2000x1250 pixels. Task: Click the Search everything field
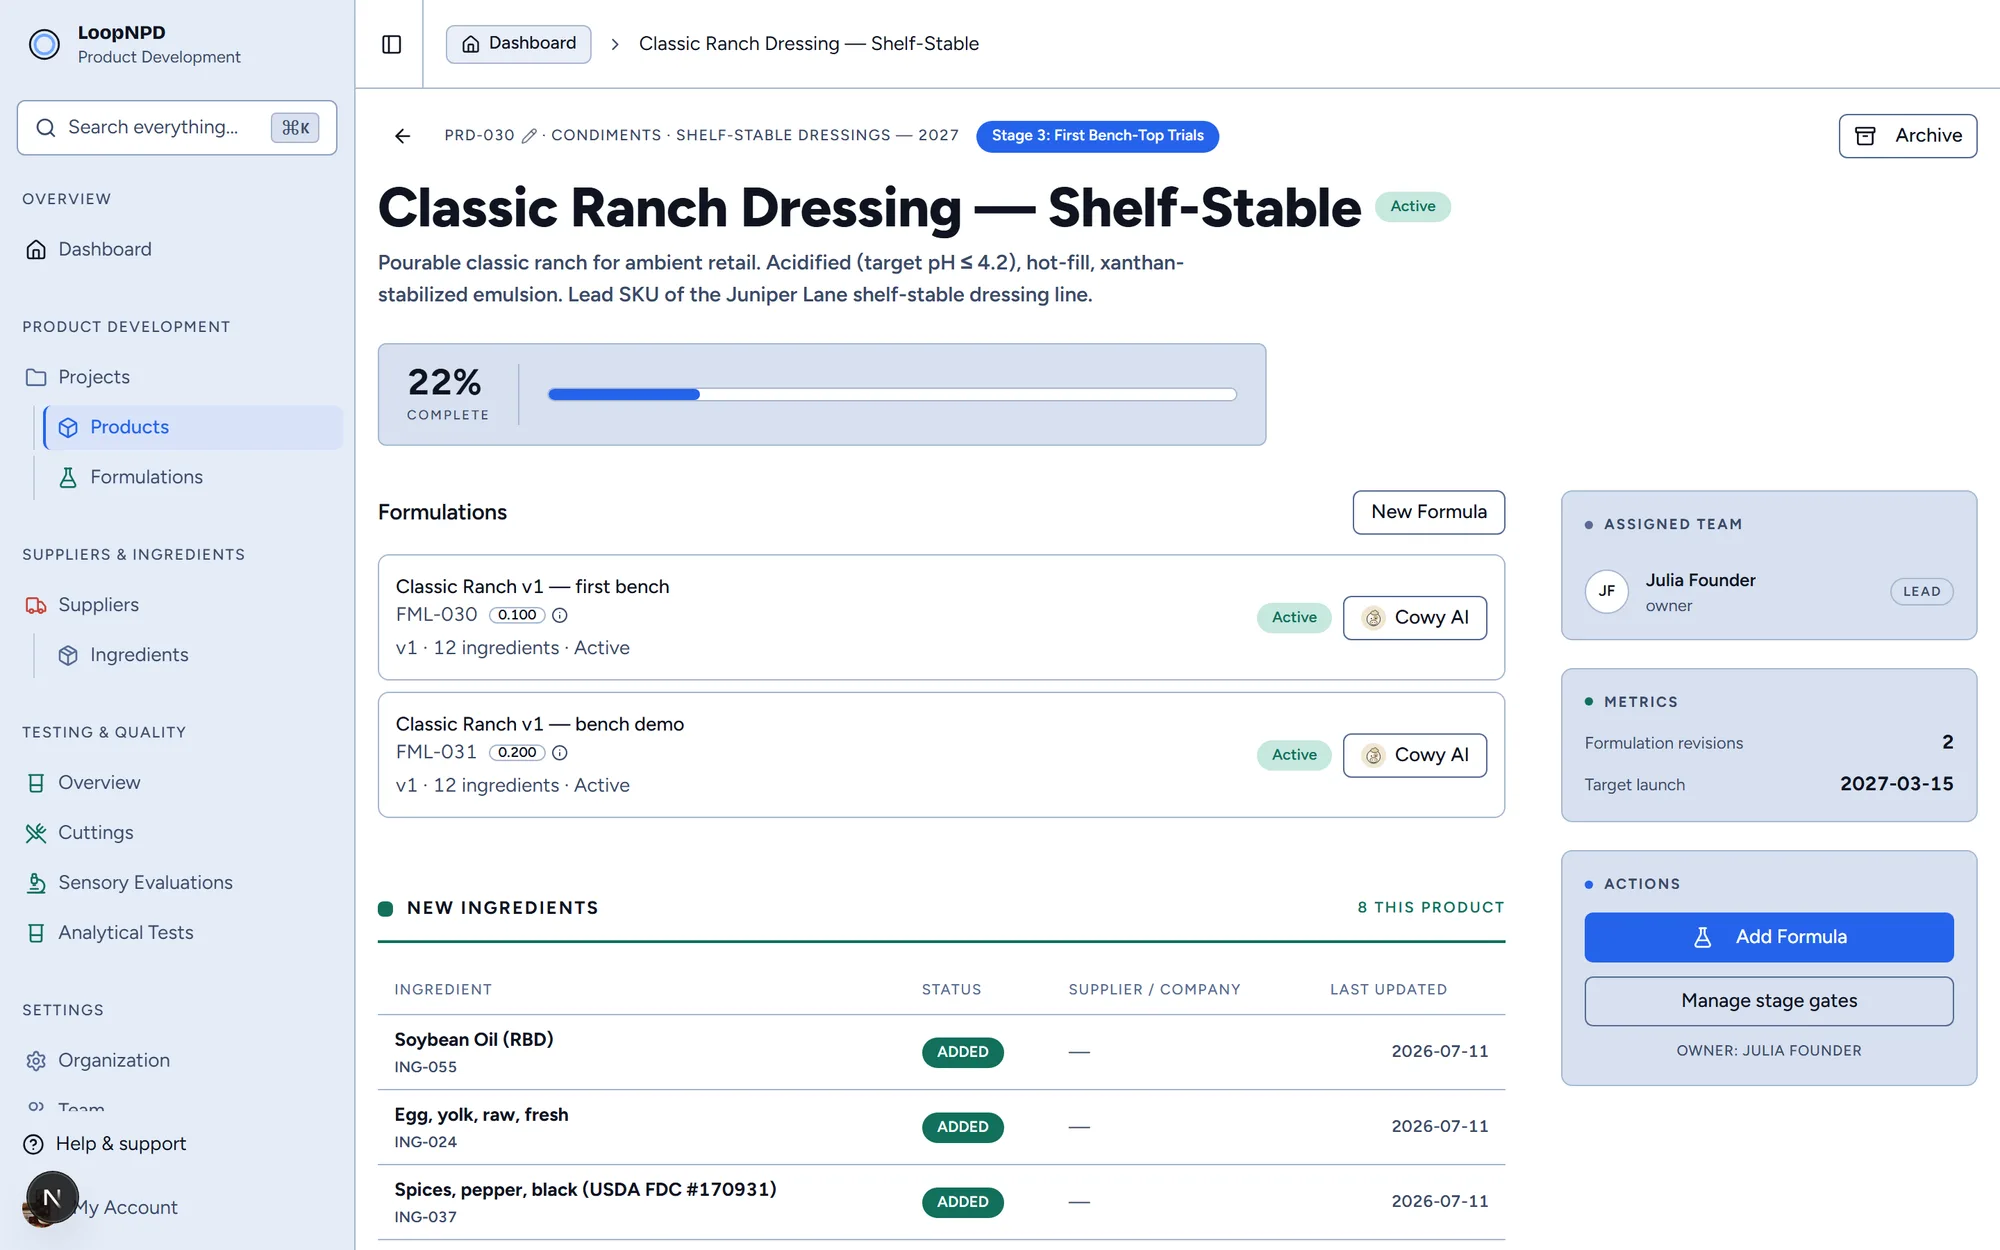pos(177,127)
